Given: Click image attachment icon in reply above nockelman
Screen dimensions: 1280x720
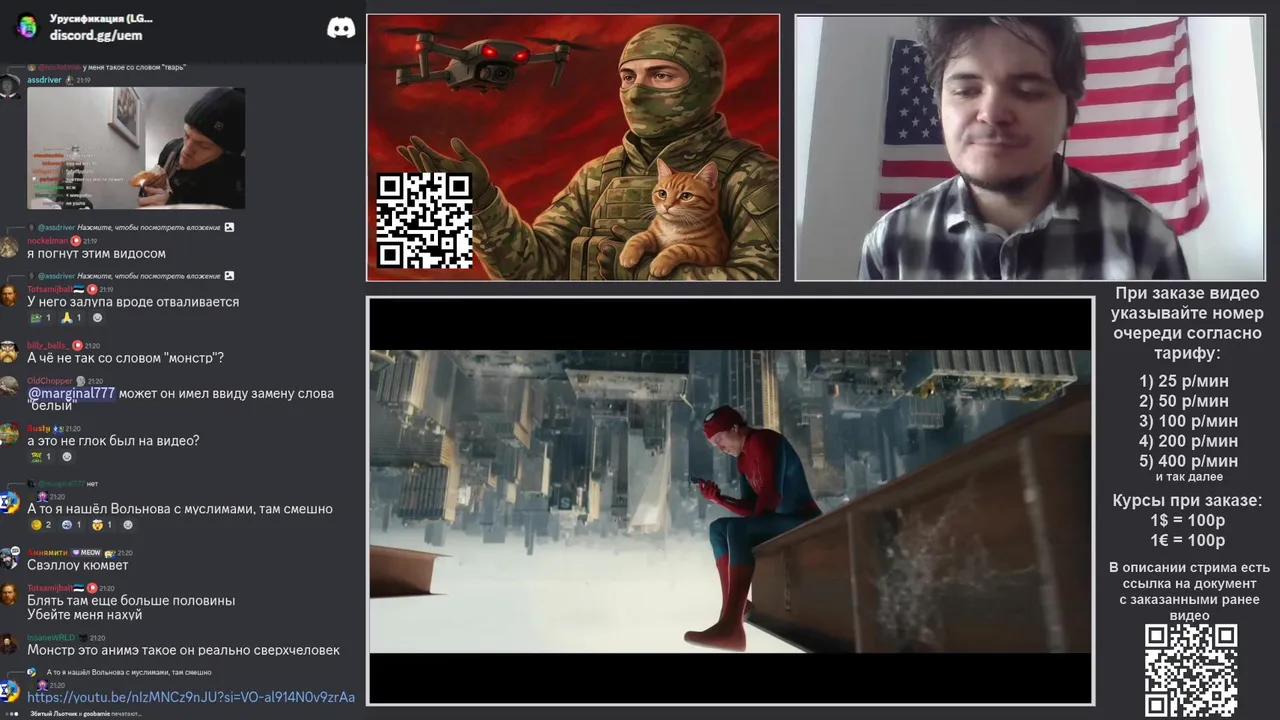Looking at the screenshot, I should click(x=229, y=227).
